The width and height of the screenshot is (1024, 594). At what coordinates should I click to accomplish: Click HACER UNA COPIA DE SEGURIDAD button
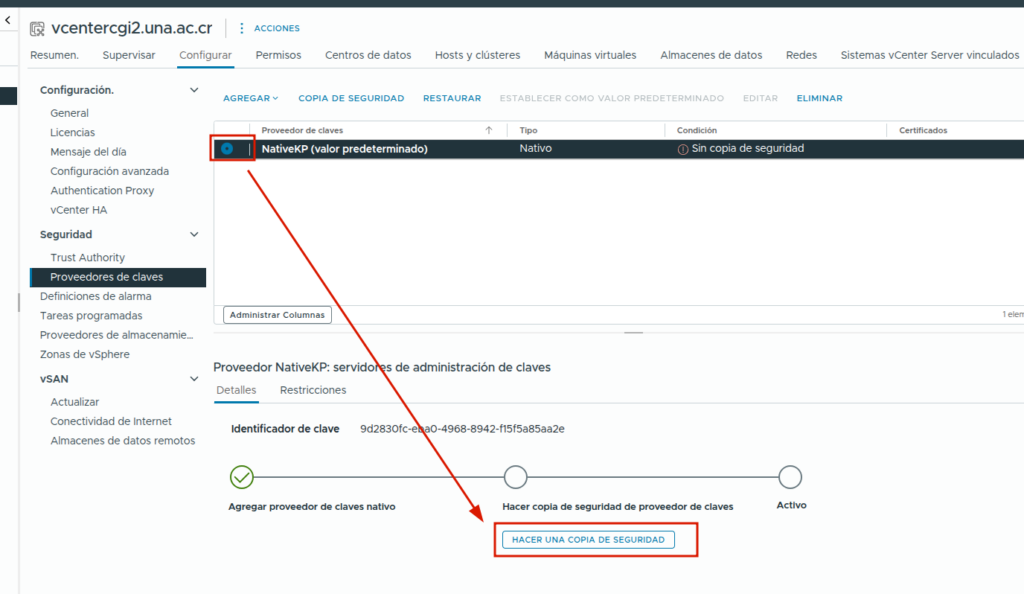pos(588,539)
